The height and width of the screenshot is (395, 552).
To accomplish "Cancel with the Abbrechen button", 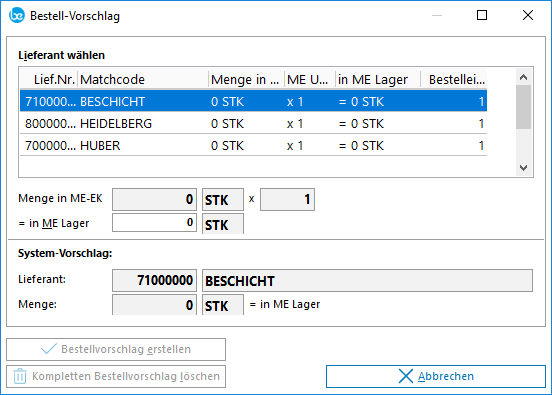I will 436,376.
